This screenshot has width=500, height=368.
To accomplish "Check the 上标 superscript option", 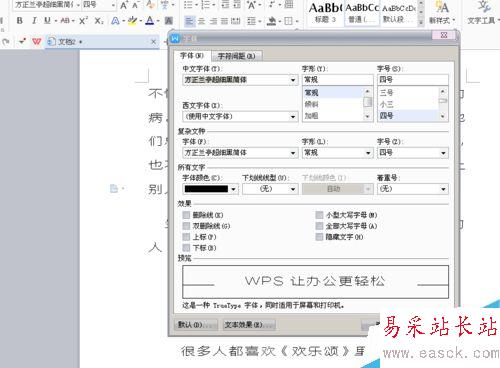I will pos(186,237).
